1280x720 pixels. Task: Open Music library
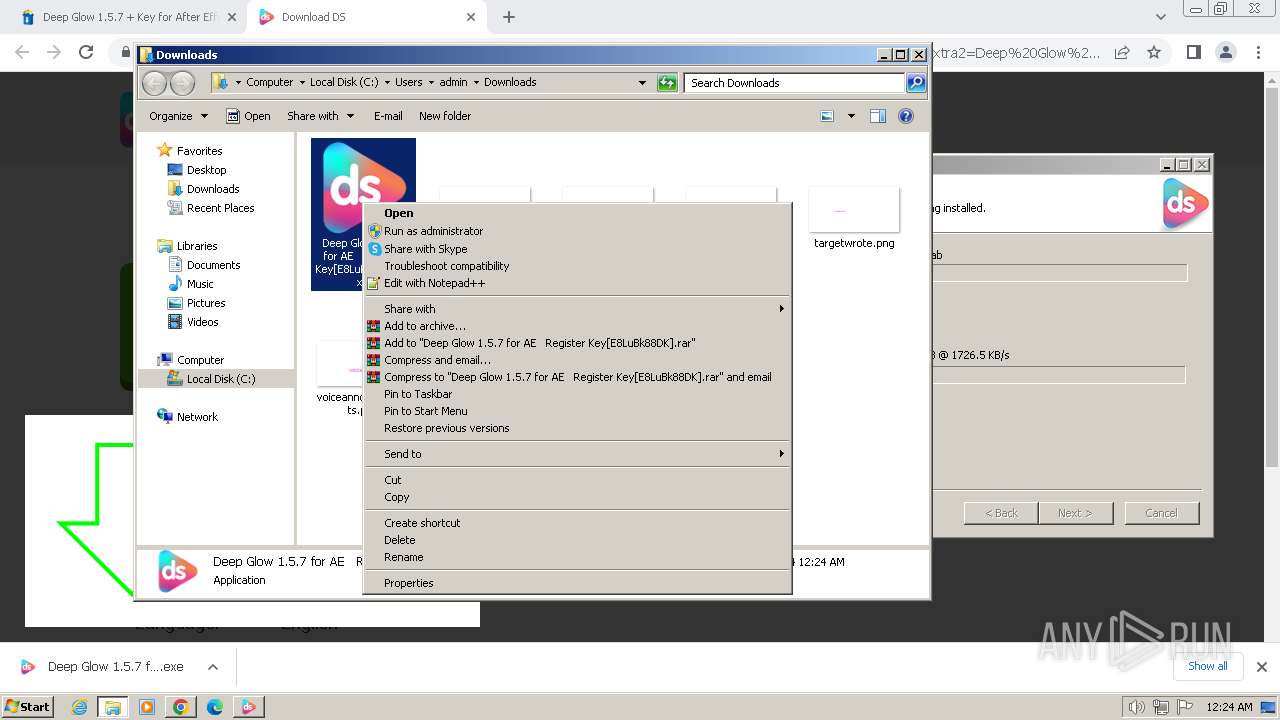(200, 284)
